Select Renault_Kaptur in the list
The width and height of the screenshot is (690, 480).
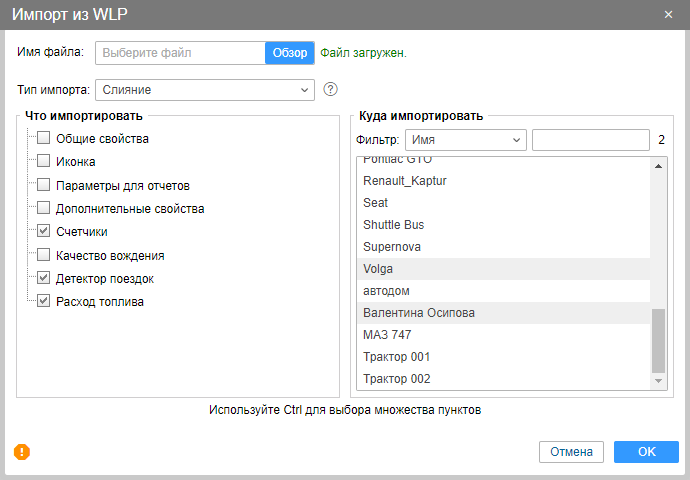click(x=405, y=181)
